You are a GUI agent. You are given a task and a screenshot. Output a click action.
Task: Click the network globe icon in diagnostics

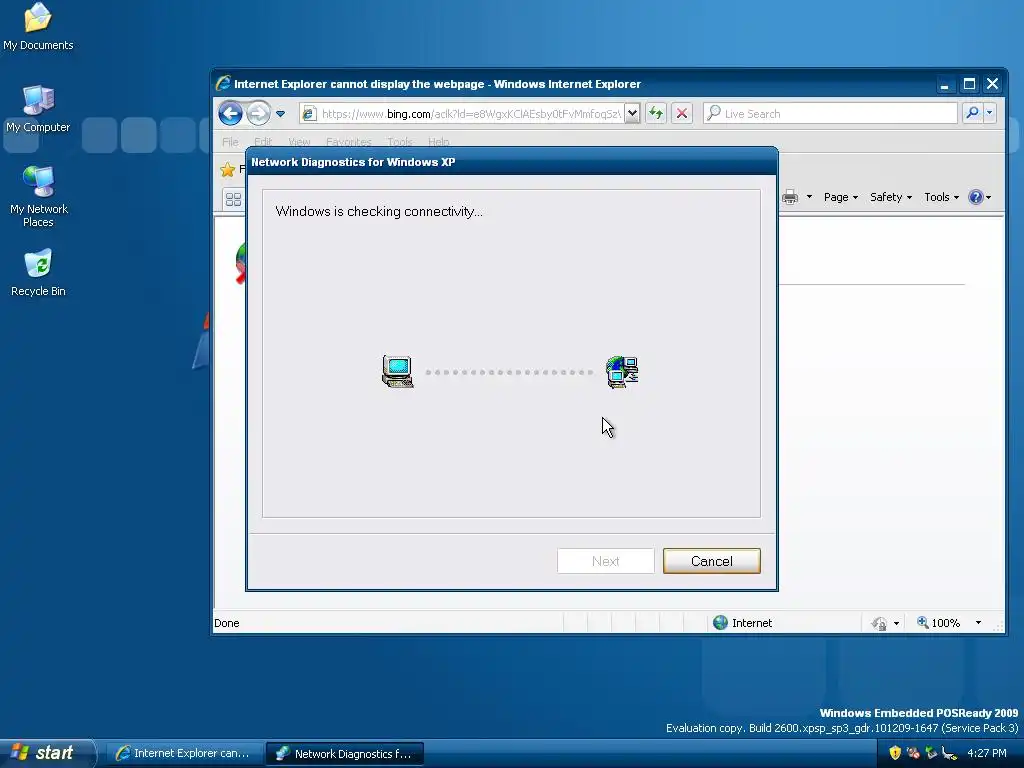pos(622,372)
